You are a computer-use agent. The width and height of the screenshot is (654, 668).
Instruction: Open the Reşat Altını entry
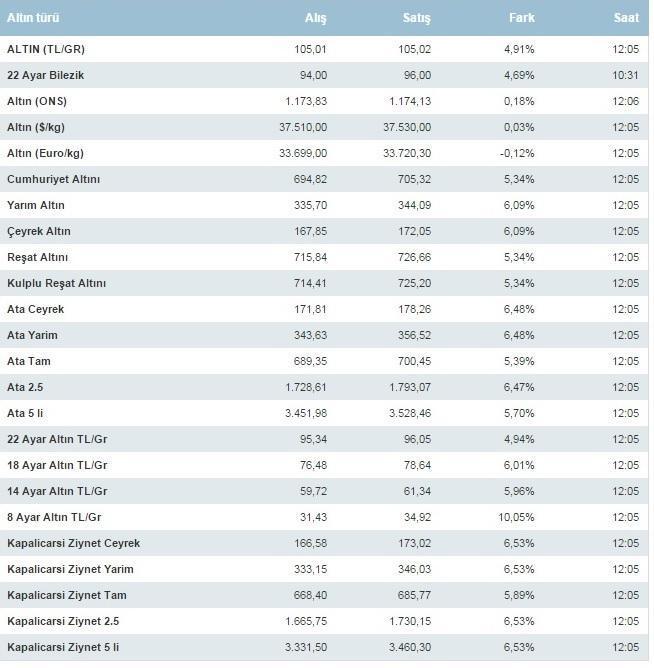pos(39,257)
